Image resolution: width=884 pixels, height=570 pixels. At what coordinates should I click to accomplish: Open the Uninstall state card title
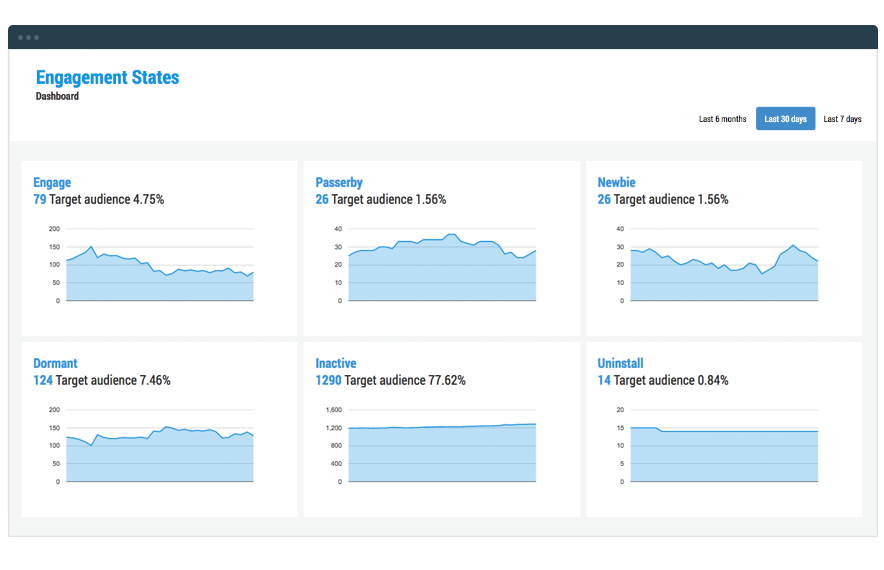coord(620,364)
